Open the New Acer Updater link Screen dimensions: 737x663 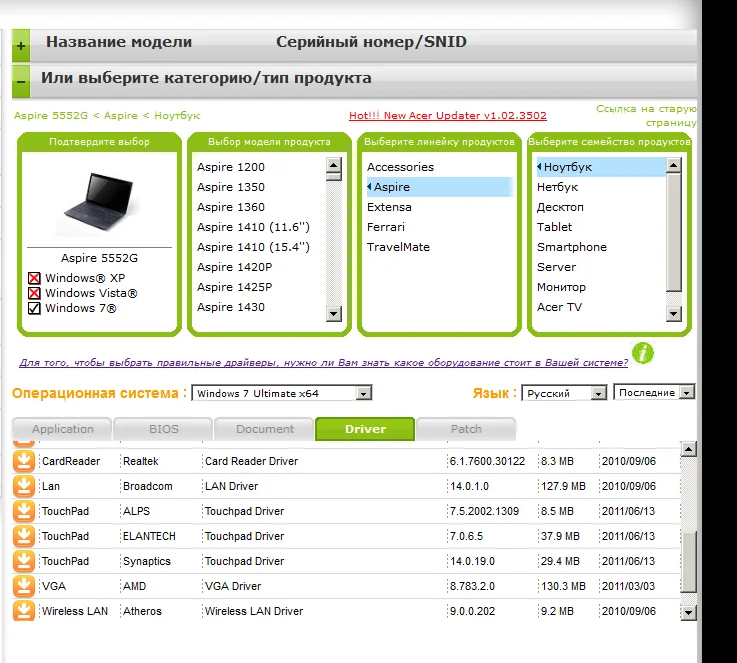pos(447,116)
